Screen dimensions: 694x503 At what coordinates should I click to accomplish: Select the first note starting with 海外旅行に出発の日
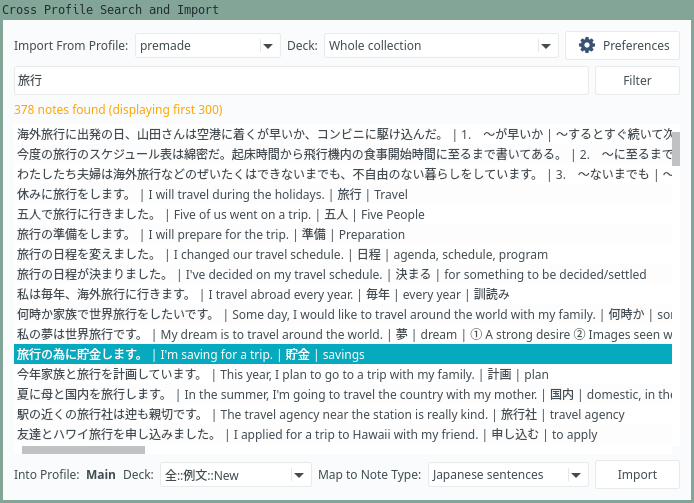340,134
